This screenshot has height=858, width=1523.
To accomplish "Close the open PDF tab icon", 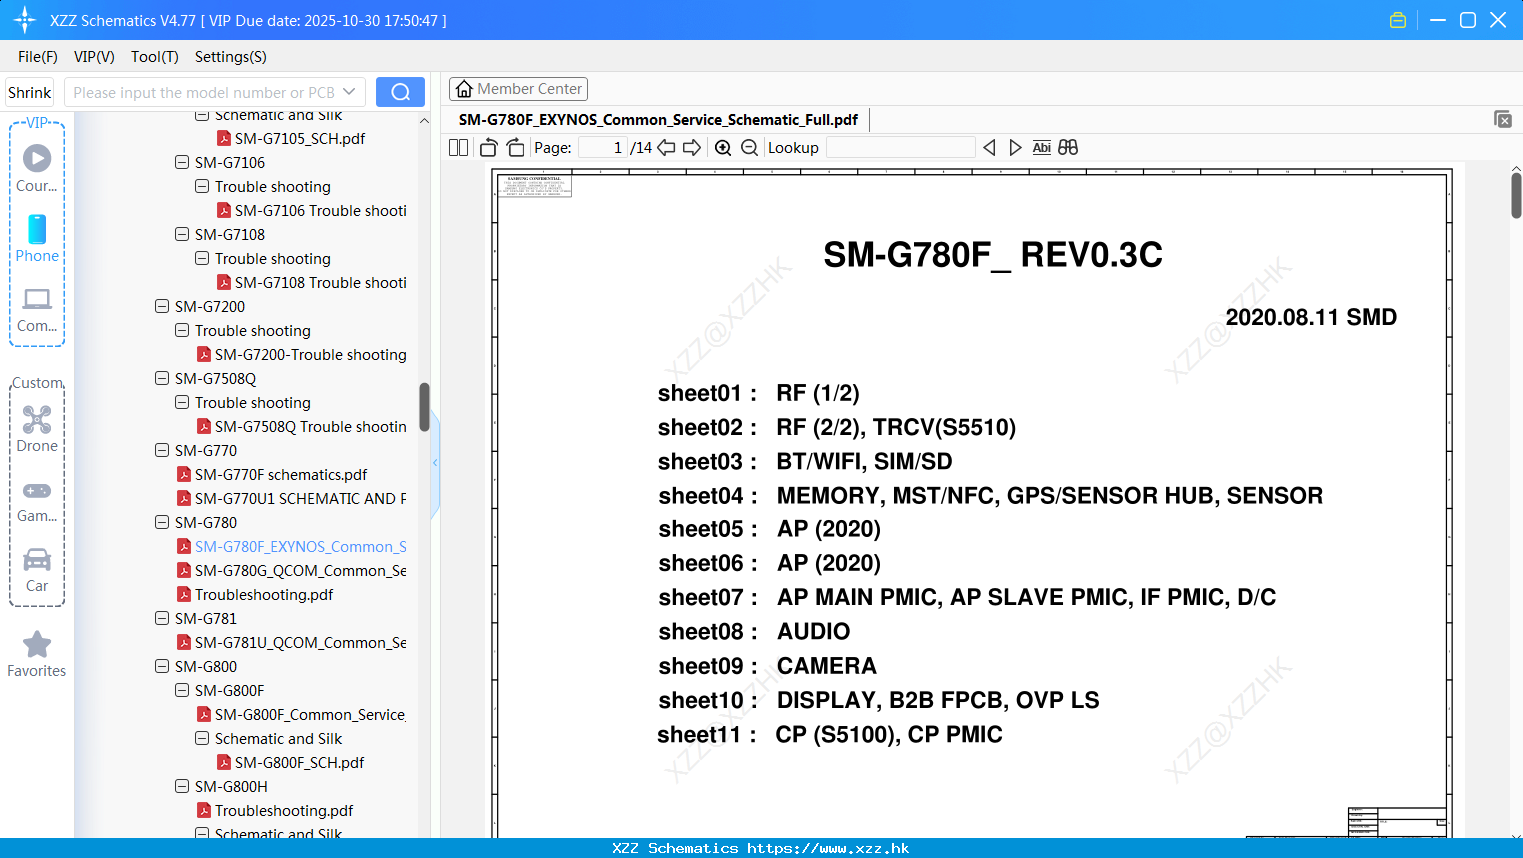I will pos(1502,119).
